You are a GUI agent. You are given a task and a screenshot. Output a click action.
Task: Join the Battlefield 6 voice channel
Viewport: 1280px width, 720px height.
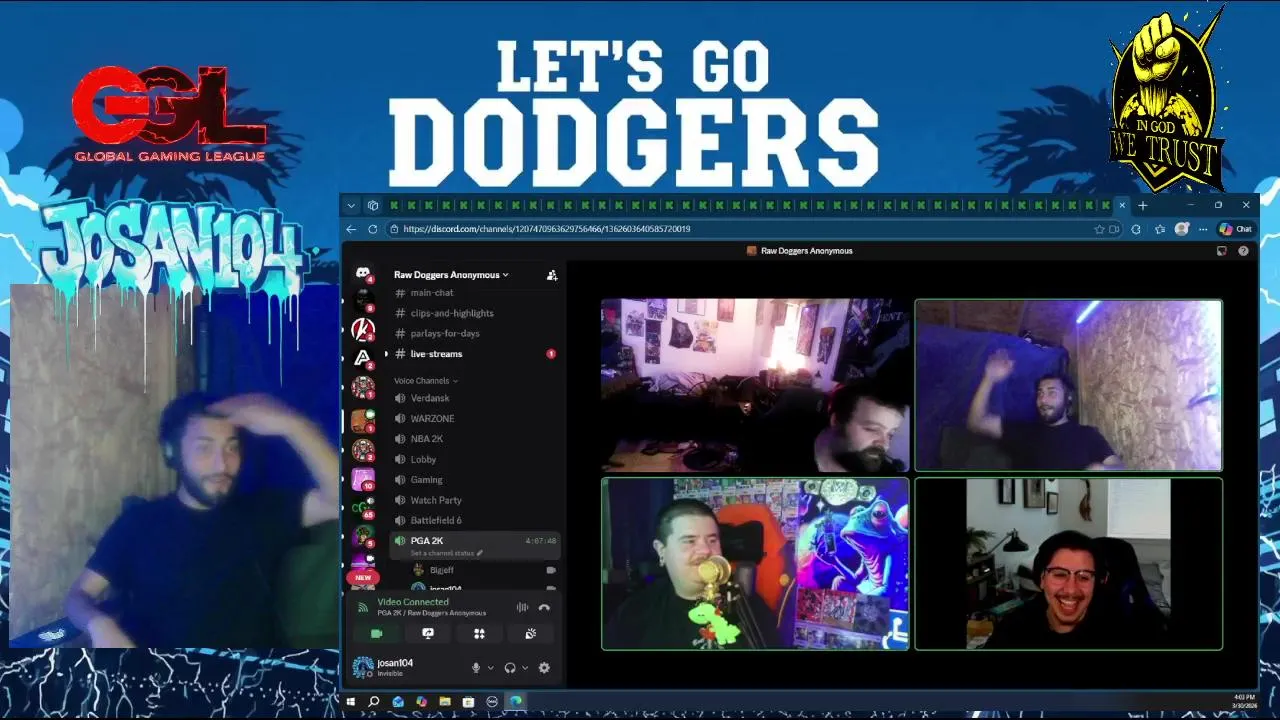[x=436, y=521]
